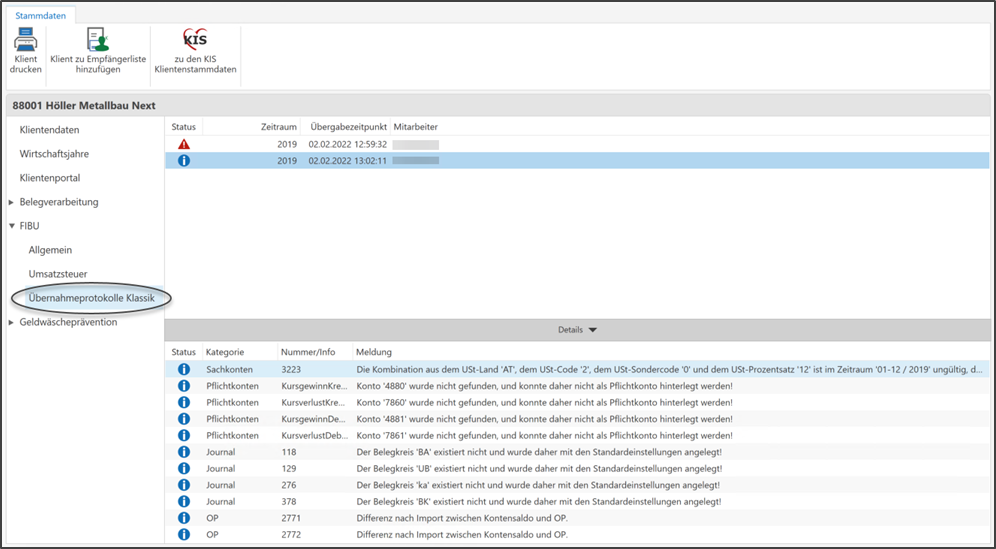Click red warning icon in first protocol row

click(x=183, y=144)
